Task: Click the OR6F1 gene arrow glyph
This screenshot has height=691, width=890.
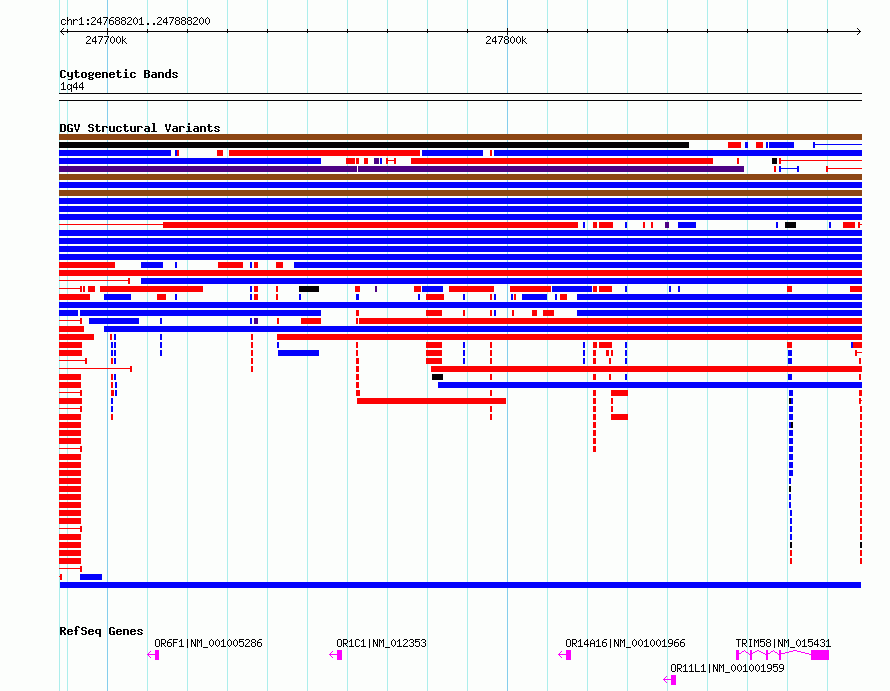Action: click(153, 655)
